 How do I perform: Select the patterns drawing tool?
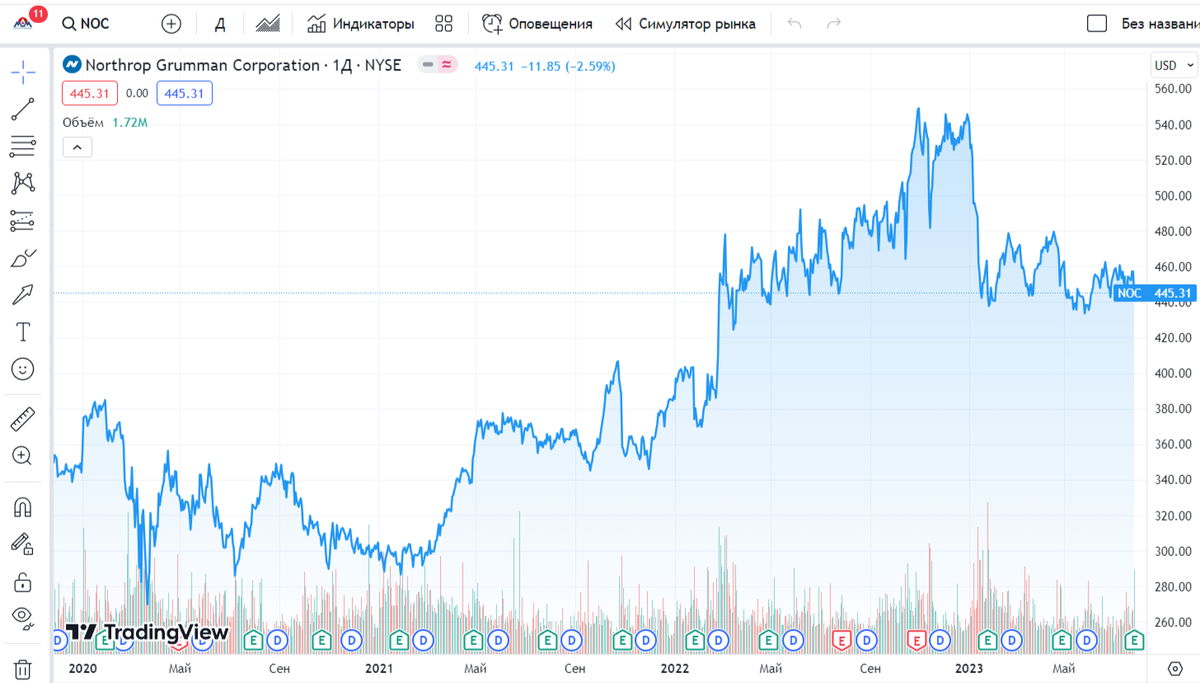(x=23, y=182)
